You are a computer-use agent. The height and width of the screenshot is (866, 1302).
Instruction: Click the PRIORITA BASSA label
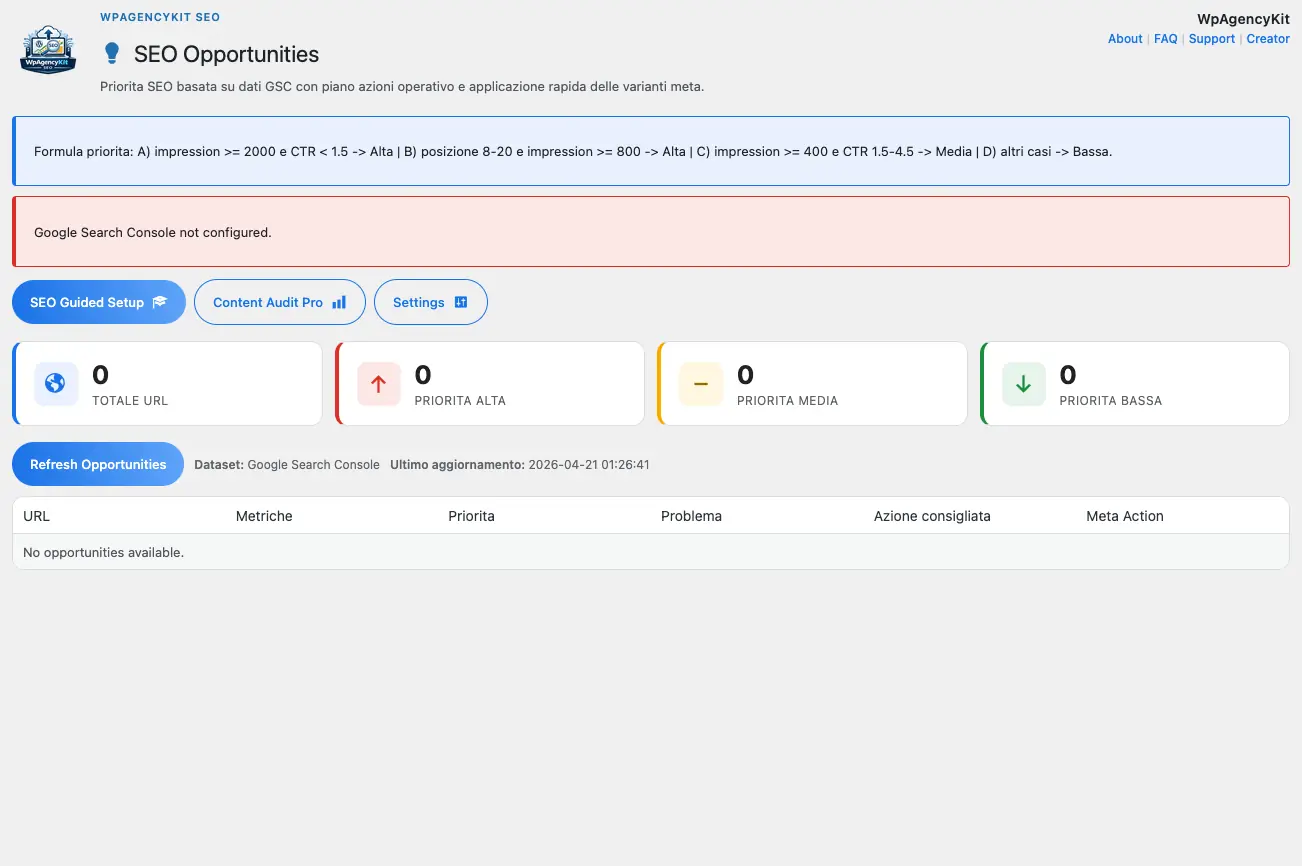click(x=1111, y=401)
